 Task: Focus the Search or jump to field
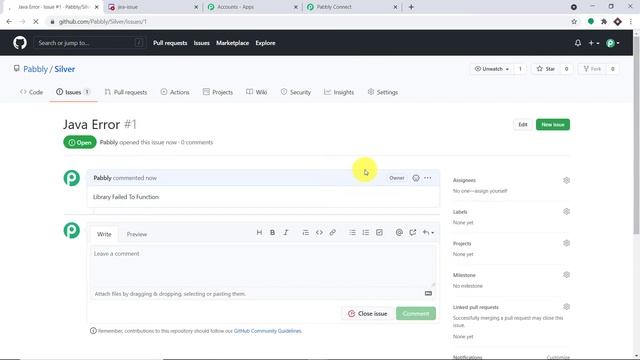89,43
